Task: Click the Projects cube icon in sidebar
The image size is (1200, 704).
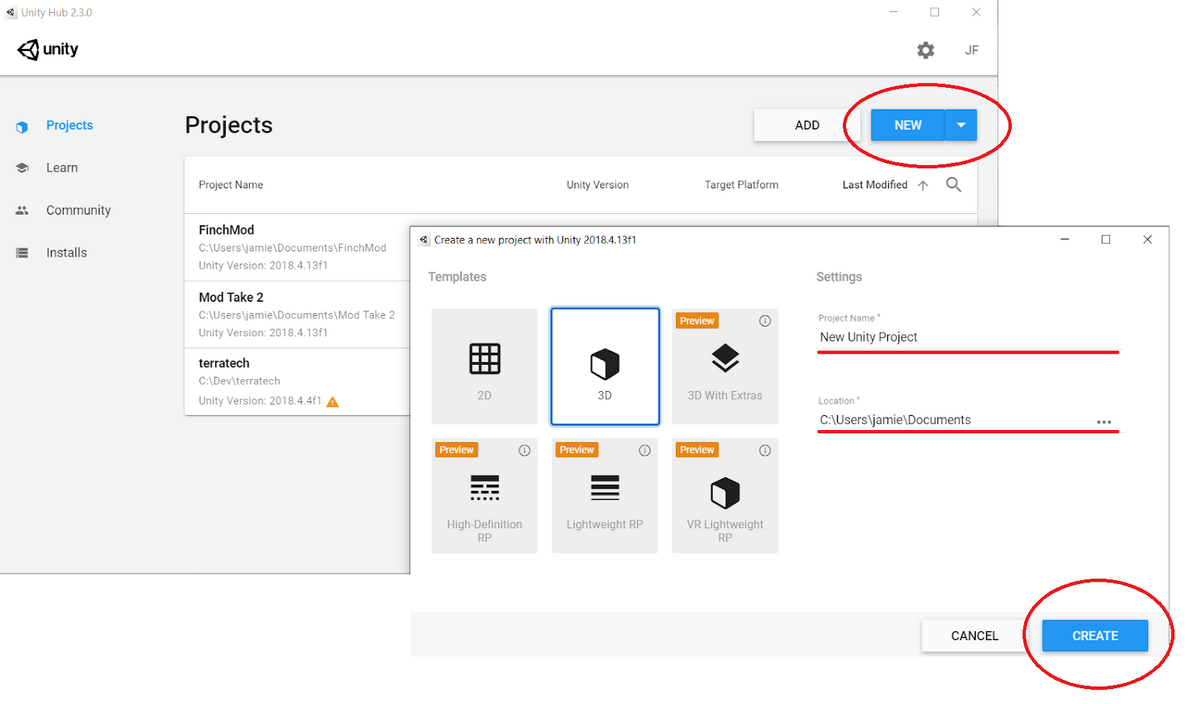Action: pos(22,126)
